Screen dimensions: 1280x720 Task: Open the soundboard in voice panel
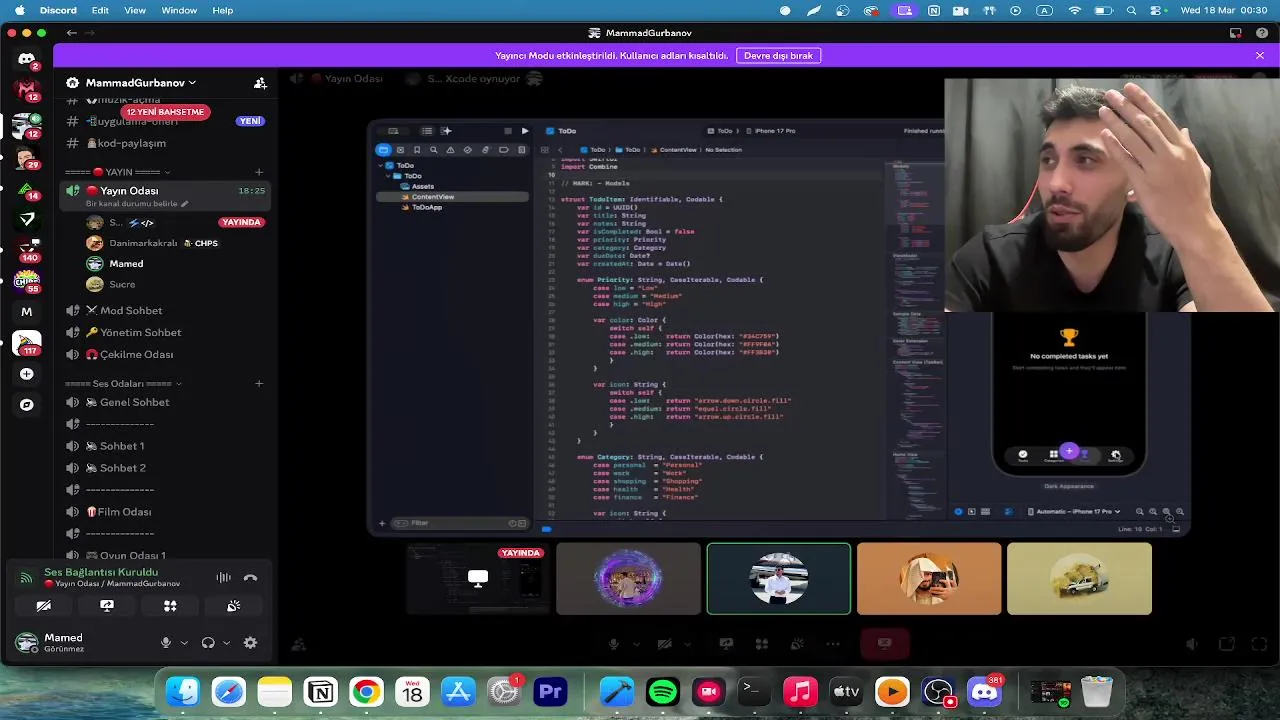click(233, 606)
